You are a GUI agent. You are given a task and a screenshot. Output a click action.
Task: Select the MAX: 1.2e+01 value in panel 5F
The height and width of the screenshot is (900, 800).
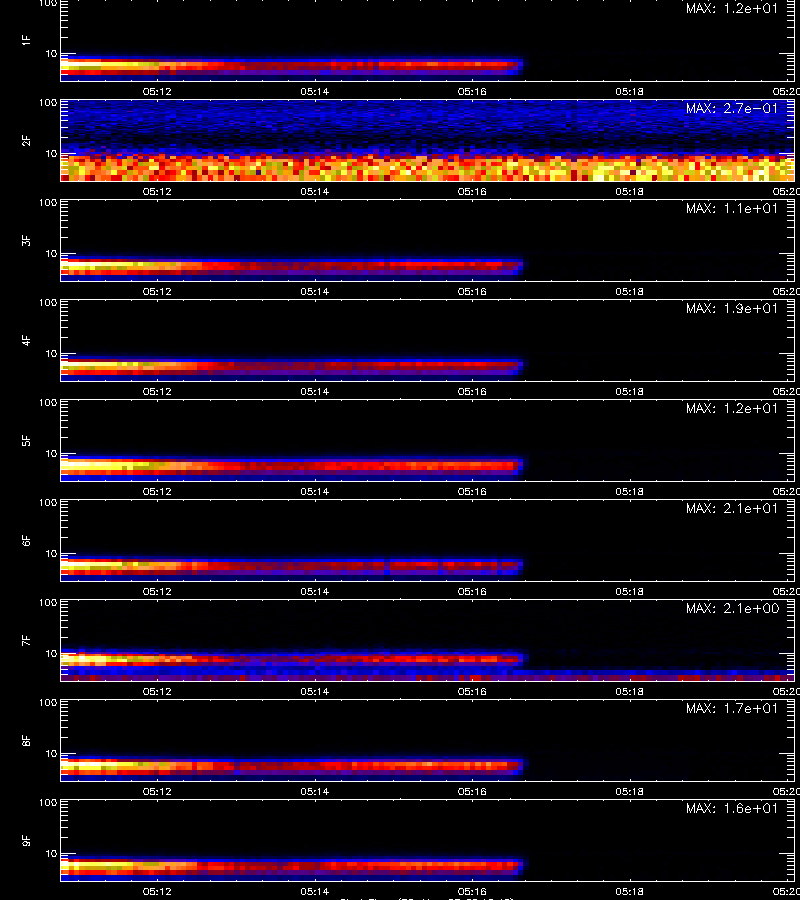tap(732, 408)
